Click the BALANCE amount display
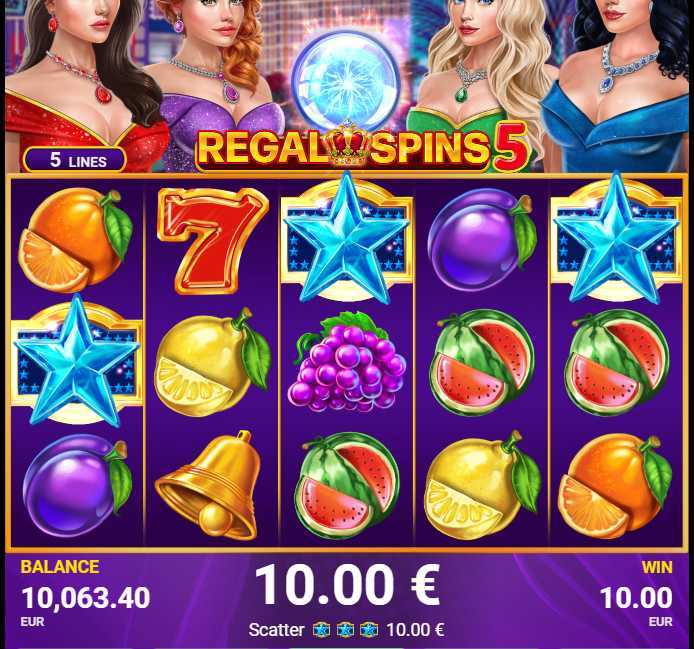Screen dimensions: 694x649 tap(86, 596)
